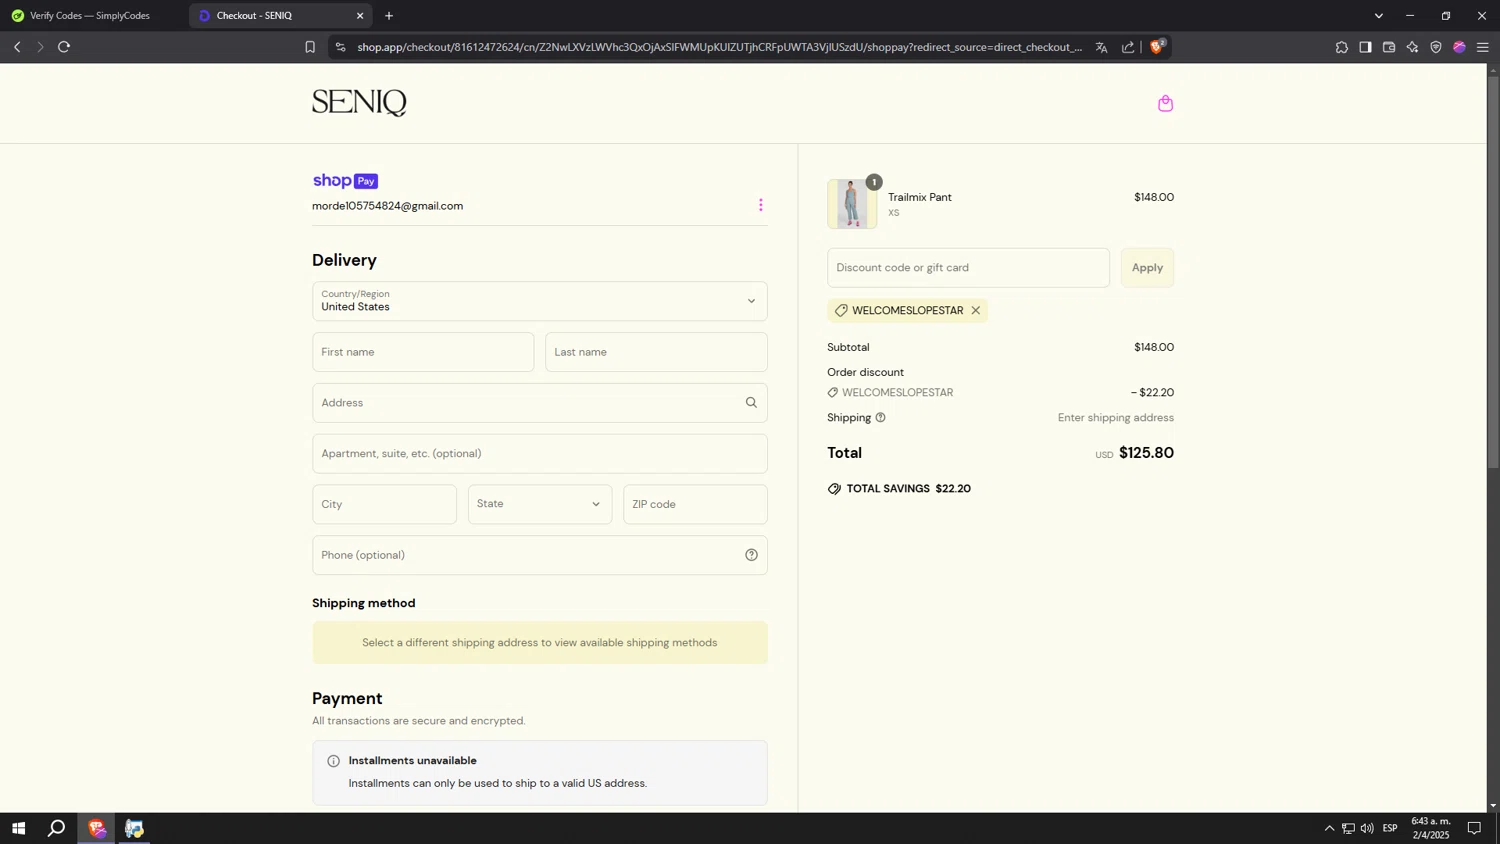
Task: Open the volume control in tray
Action: coord(1367,828)
